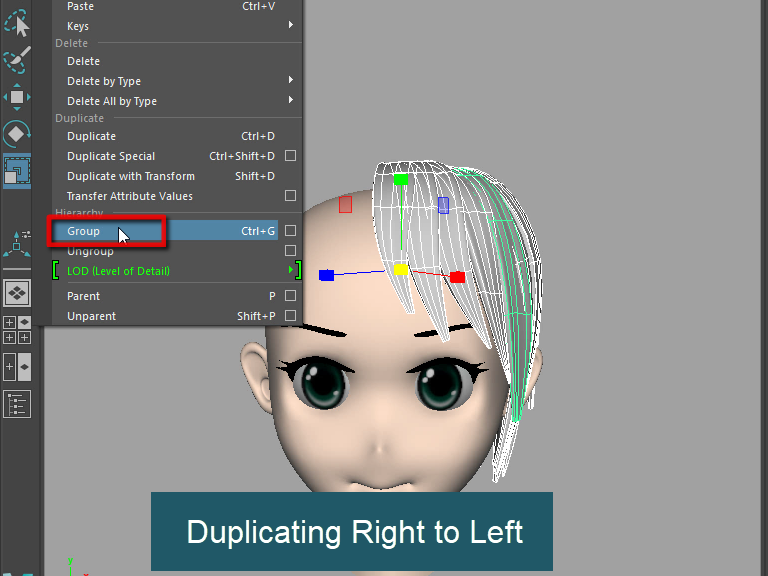Open Transfer Attribute Values option box
768x576 pixels.
tap(290, 196)
